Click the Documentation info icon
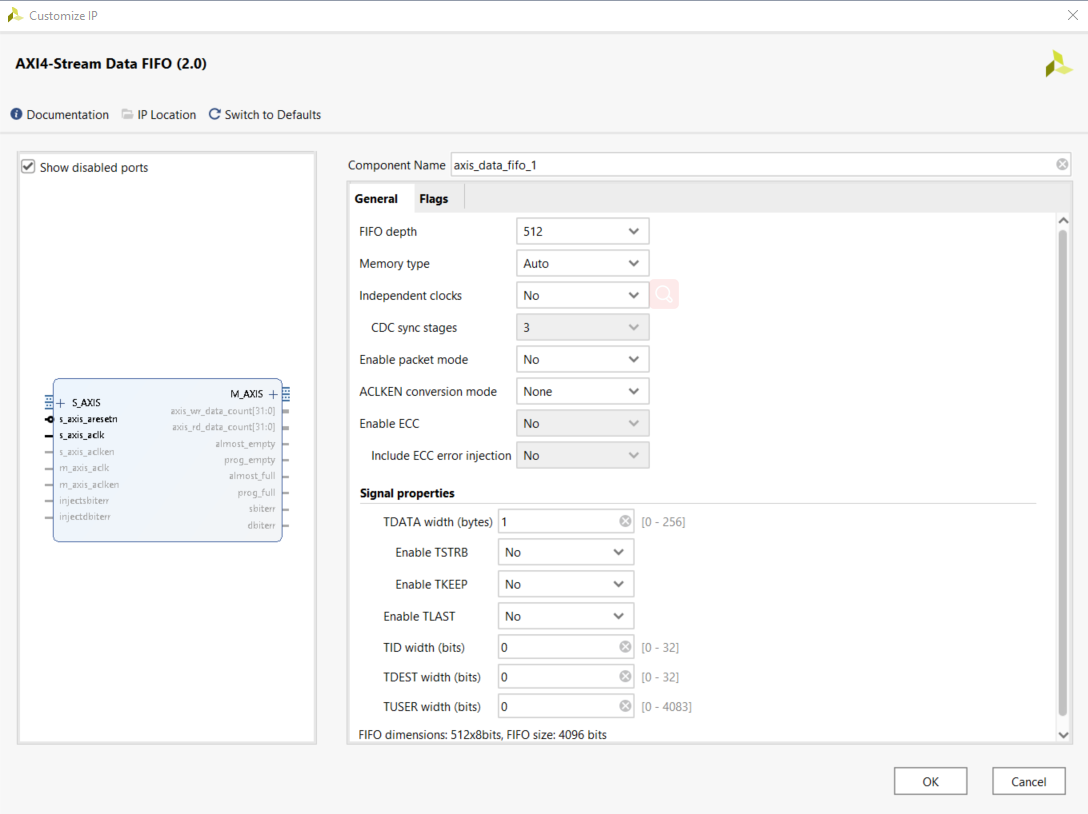 17,114
